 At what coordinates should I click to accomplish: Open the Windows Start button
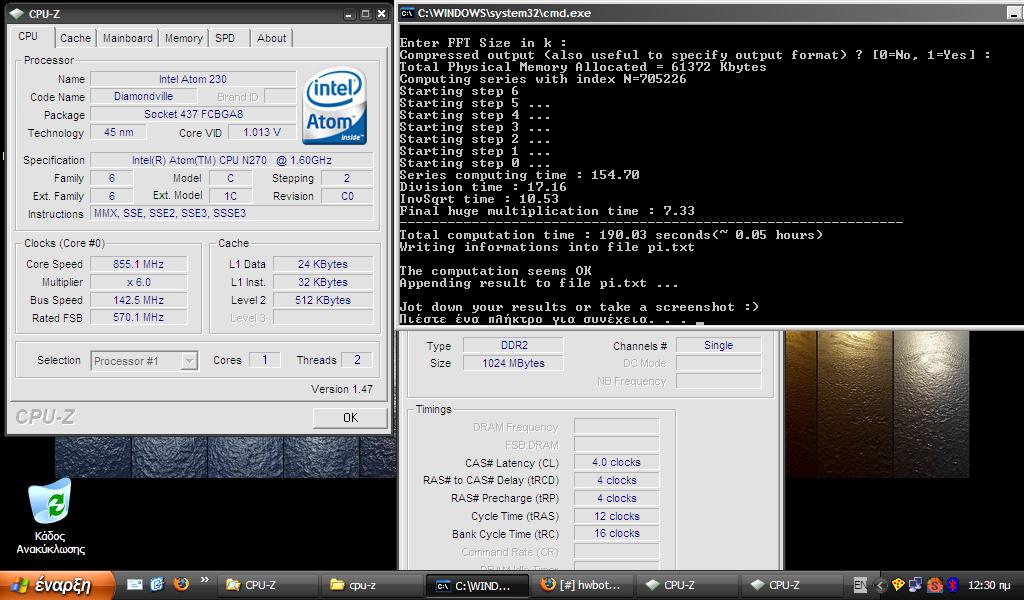point(56,585)
